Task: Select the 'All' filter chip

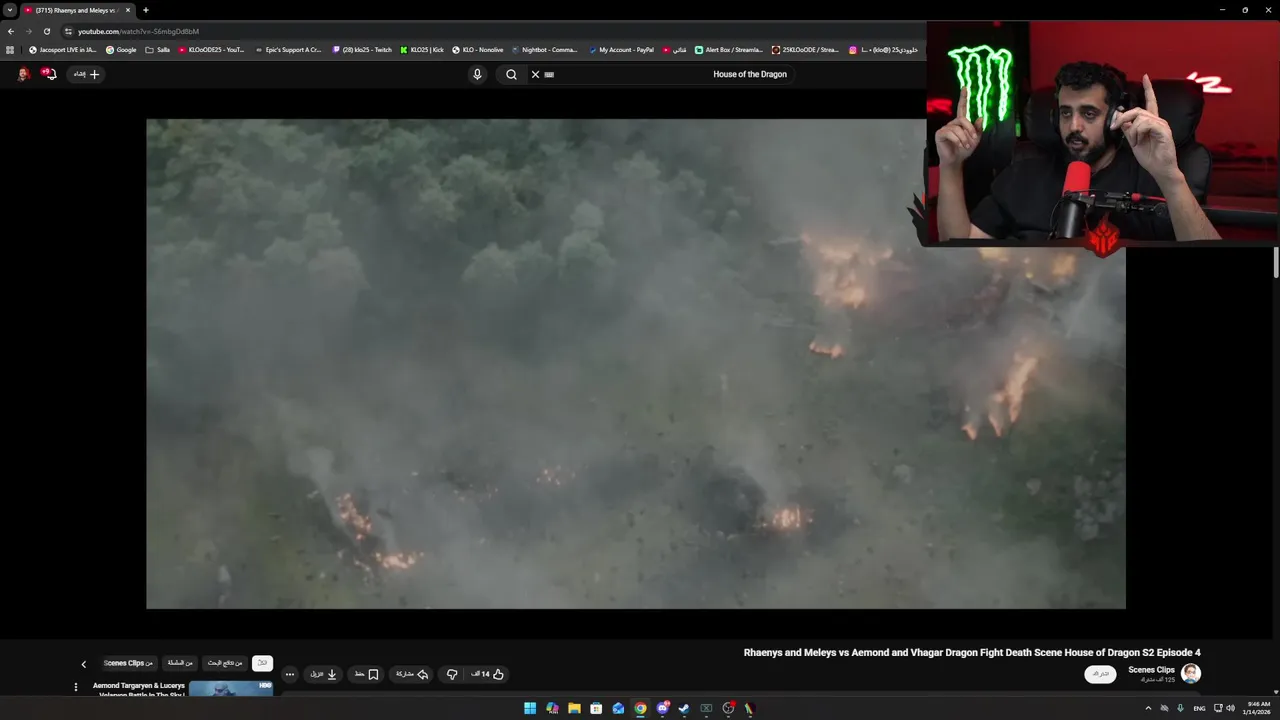Action: tap(262, 663)
